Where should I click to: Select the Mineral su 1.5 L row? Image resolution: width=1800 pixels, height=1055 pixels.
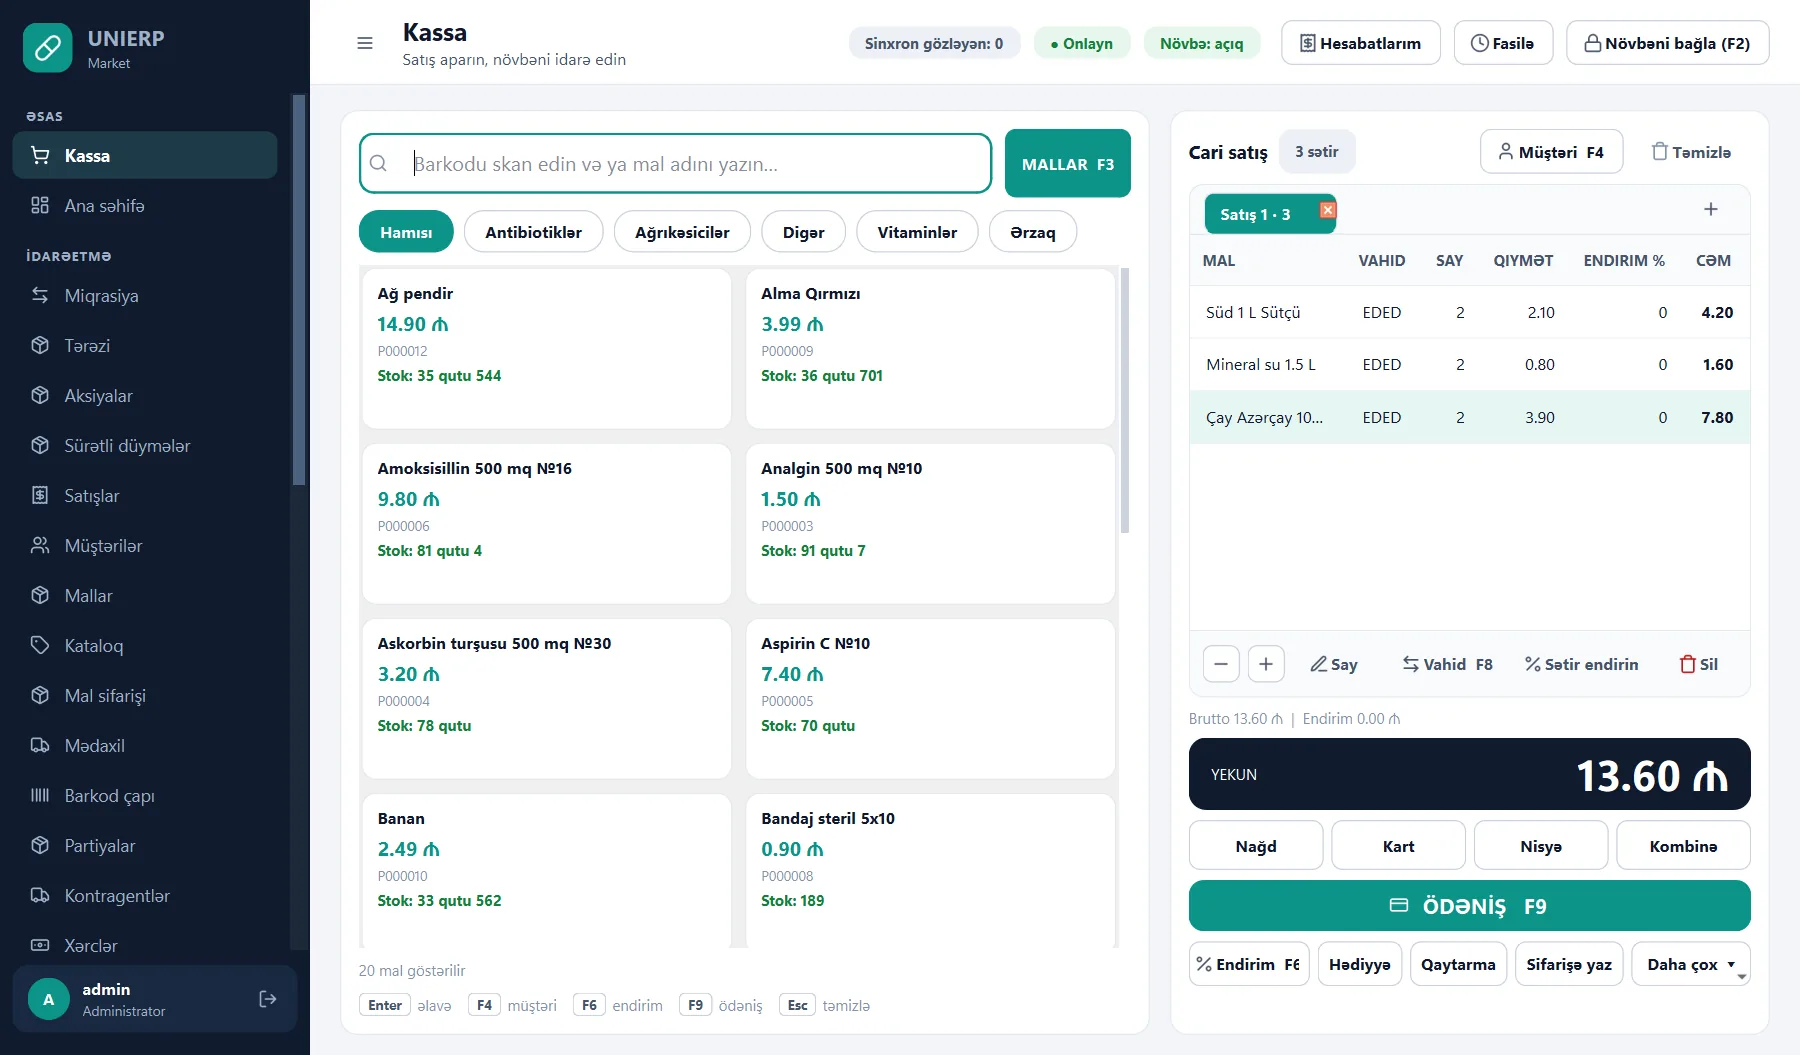click(x=1469, y=364)
